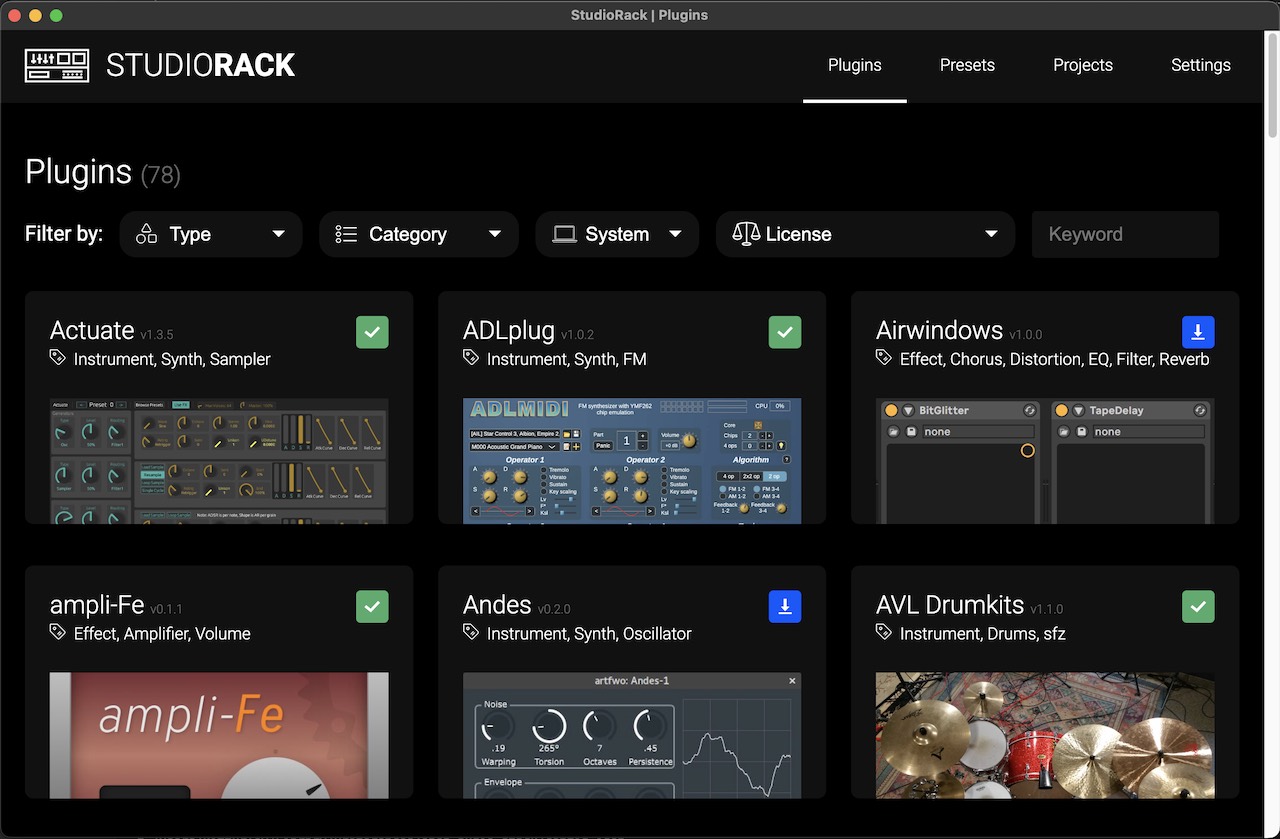Open the License filter dropdown
This screenshot has width=1280, height=839.
pos(865,234)
